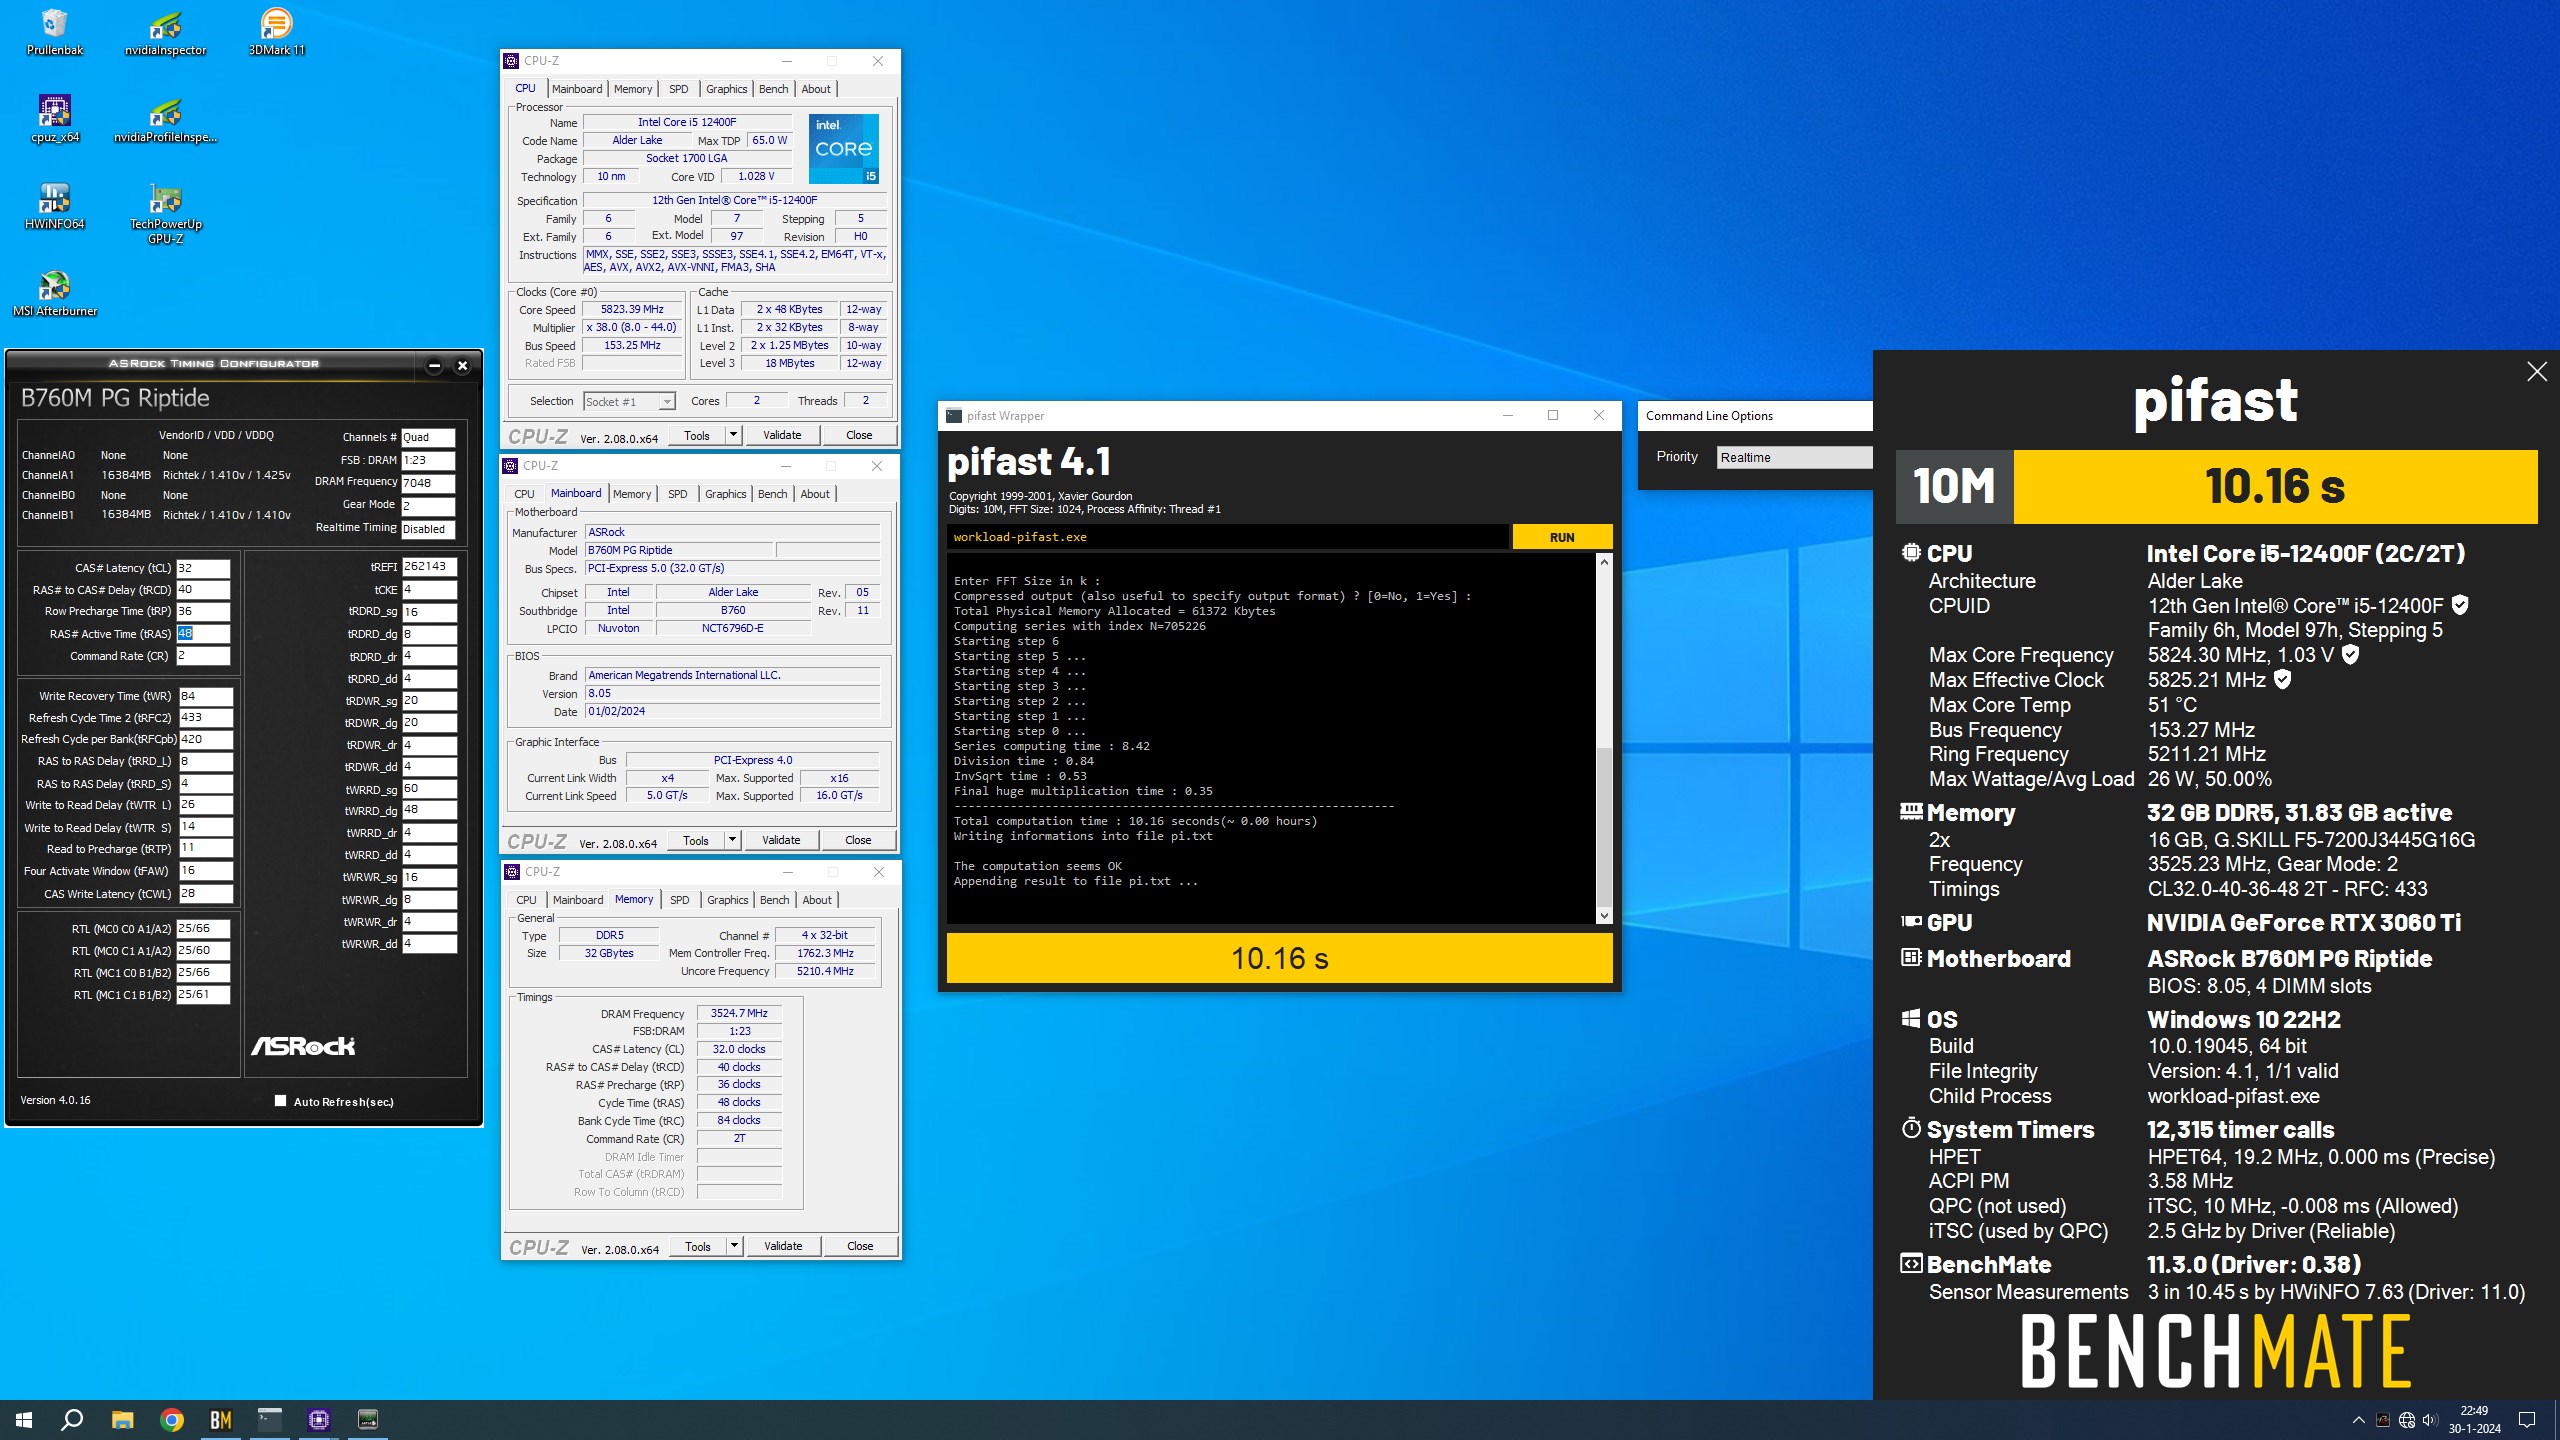Image resolution: width=2560 pixels, height=1440 pixels.
Task: Select About tab in top CPU-Z window
Action: pyautogui.click(x=816, y=89)
